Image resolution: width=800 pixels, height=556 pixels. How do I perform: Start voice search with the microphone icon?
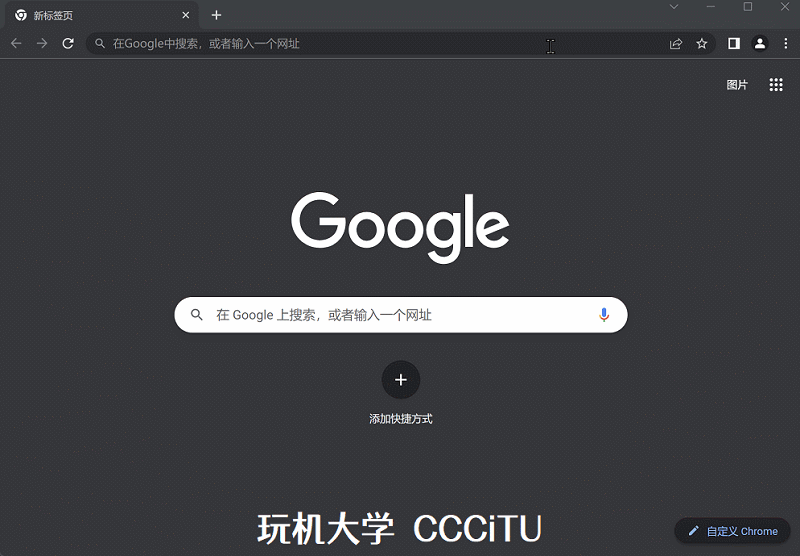[x=604, y=315]
